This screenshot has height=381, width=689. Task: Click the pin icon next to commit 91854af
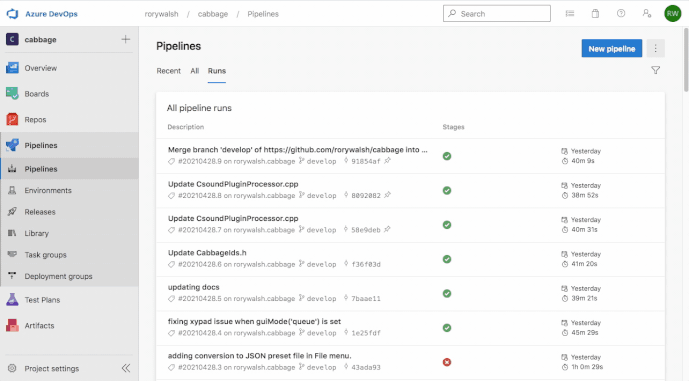tap(387, 161)
